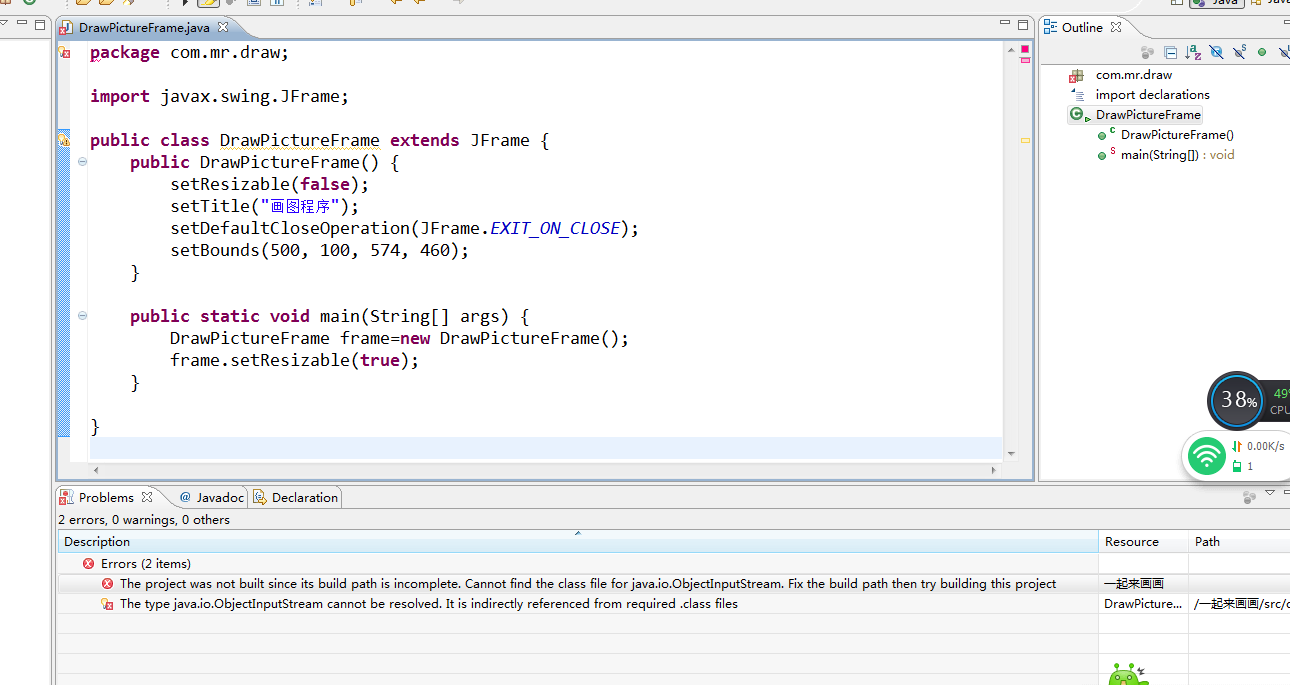Switch to the Declaration tab
Image resolution: width=1290 pixels, height=685 pixels.
click(296, 497)
